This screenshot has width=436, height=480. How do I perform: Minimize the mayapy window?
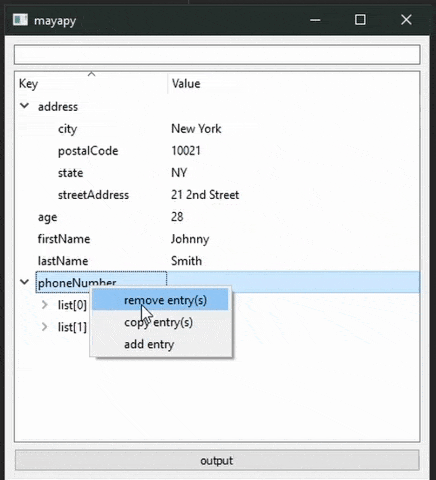[315, 20]
